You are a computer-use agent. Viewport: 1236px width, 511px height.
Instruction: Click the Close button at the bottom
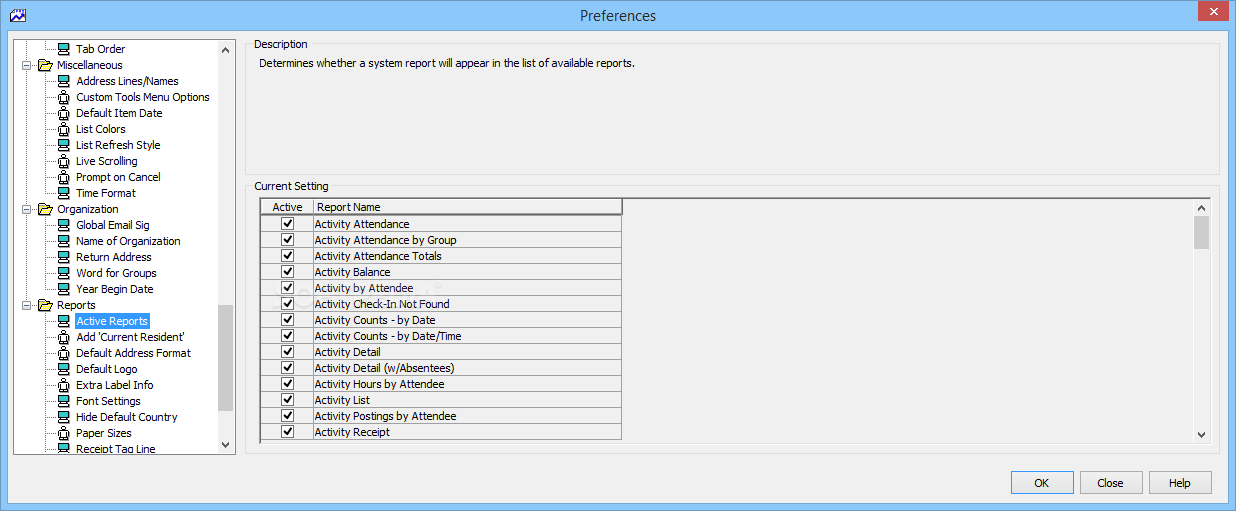[1111, 483]
